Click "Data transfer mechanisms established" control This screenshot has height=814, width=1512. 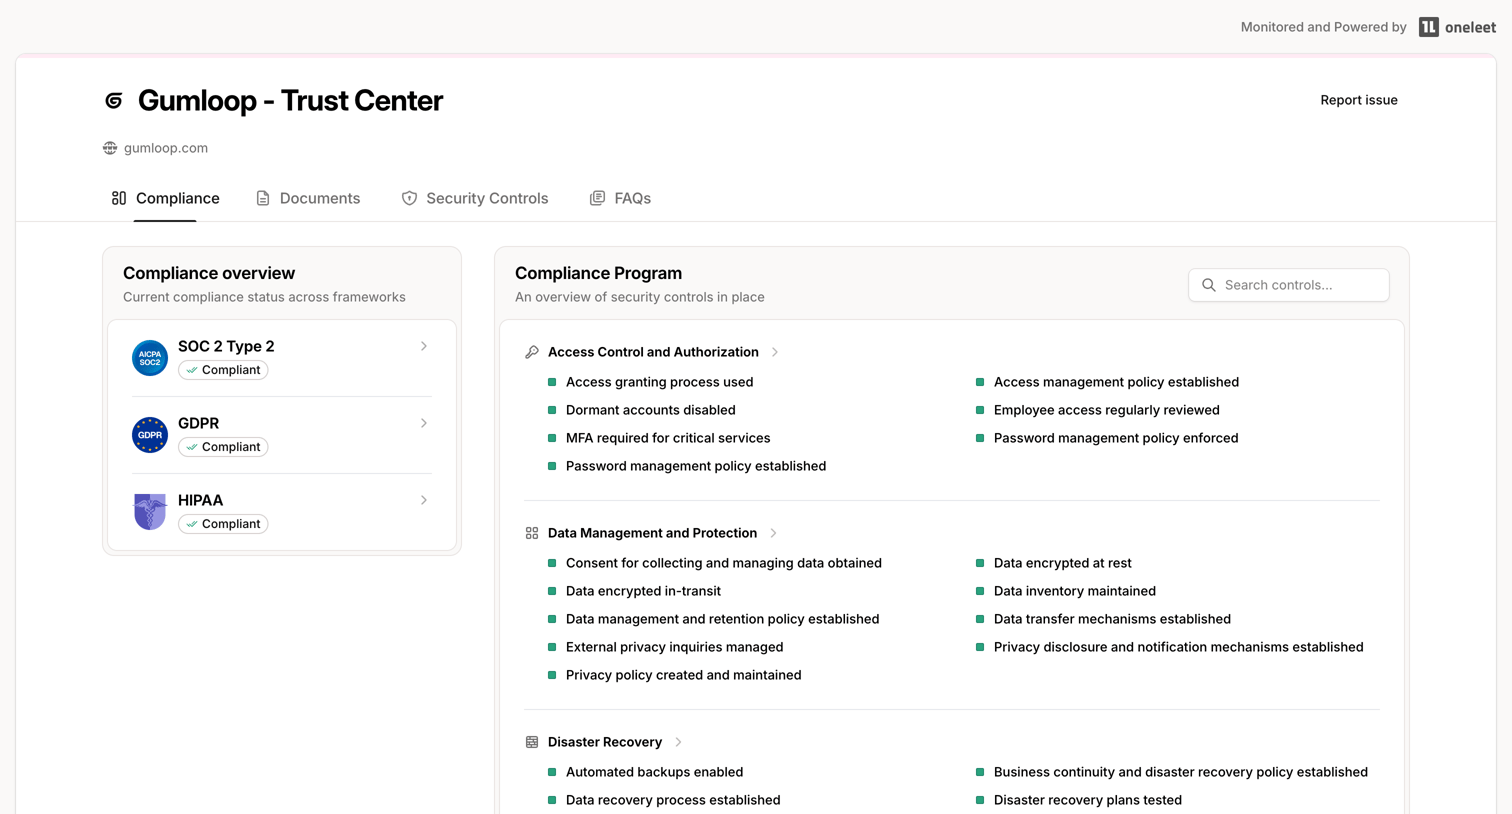coord(1112,619)
